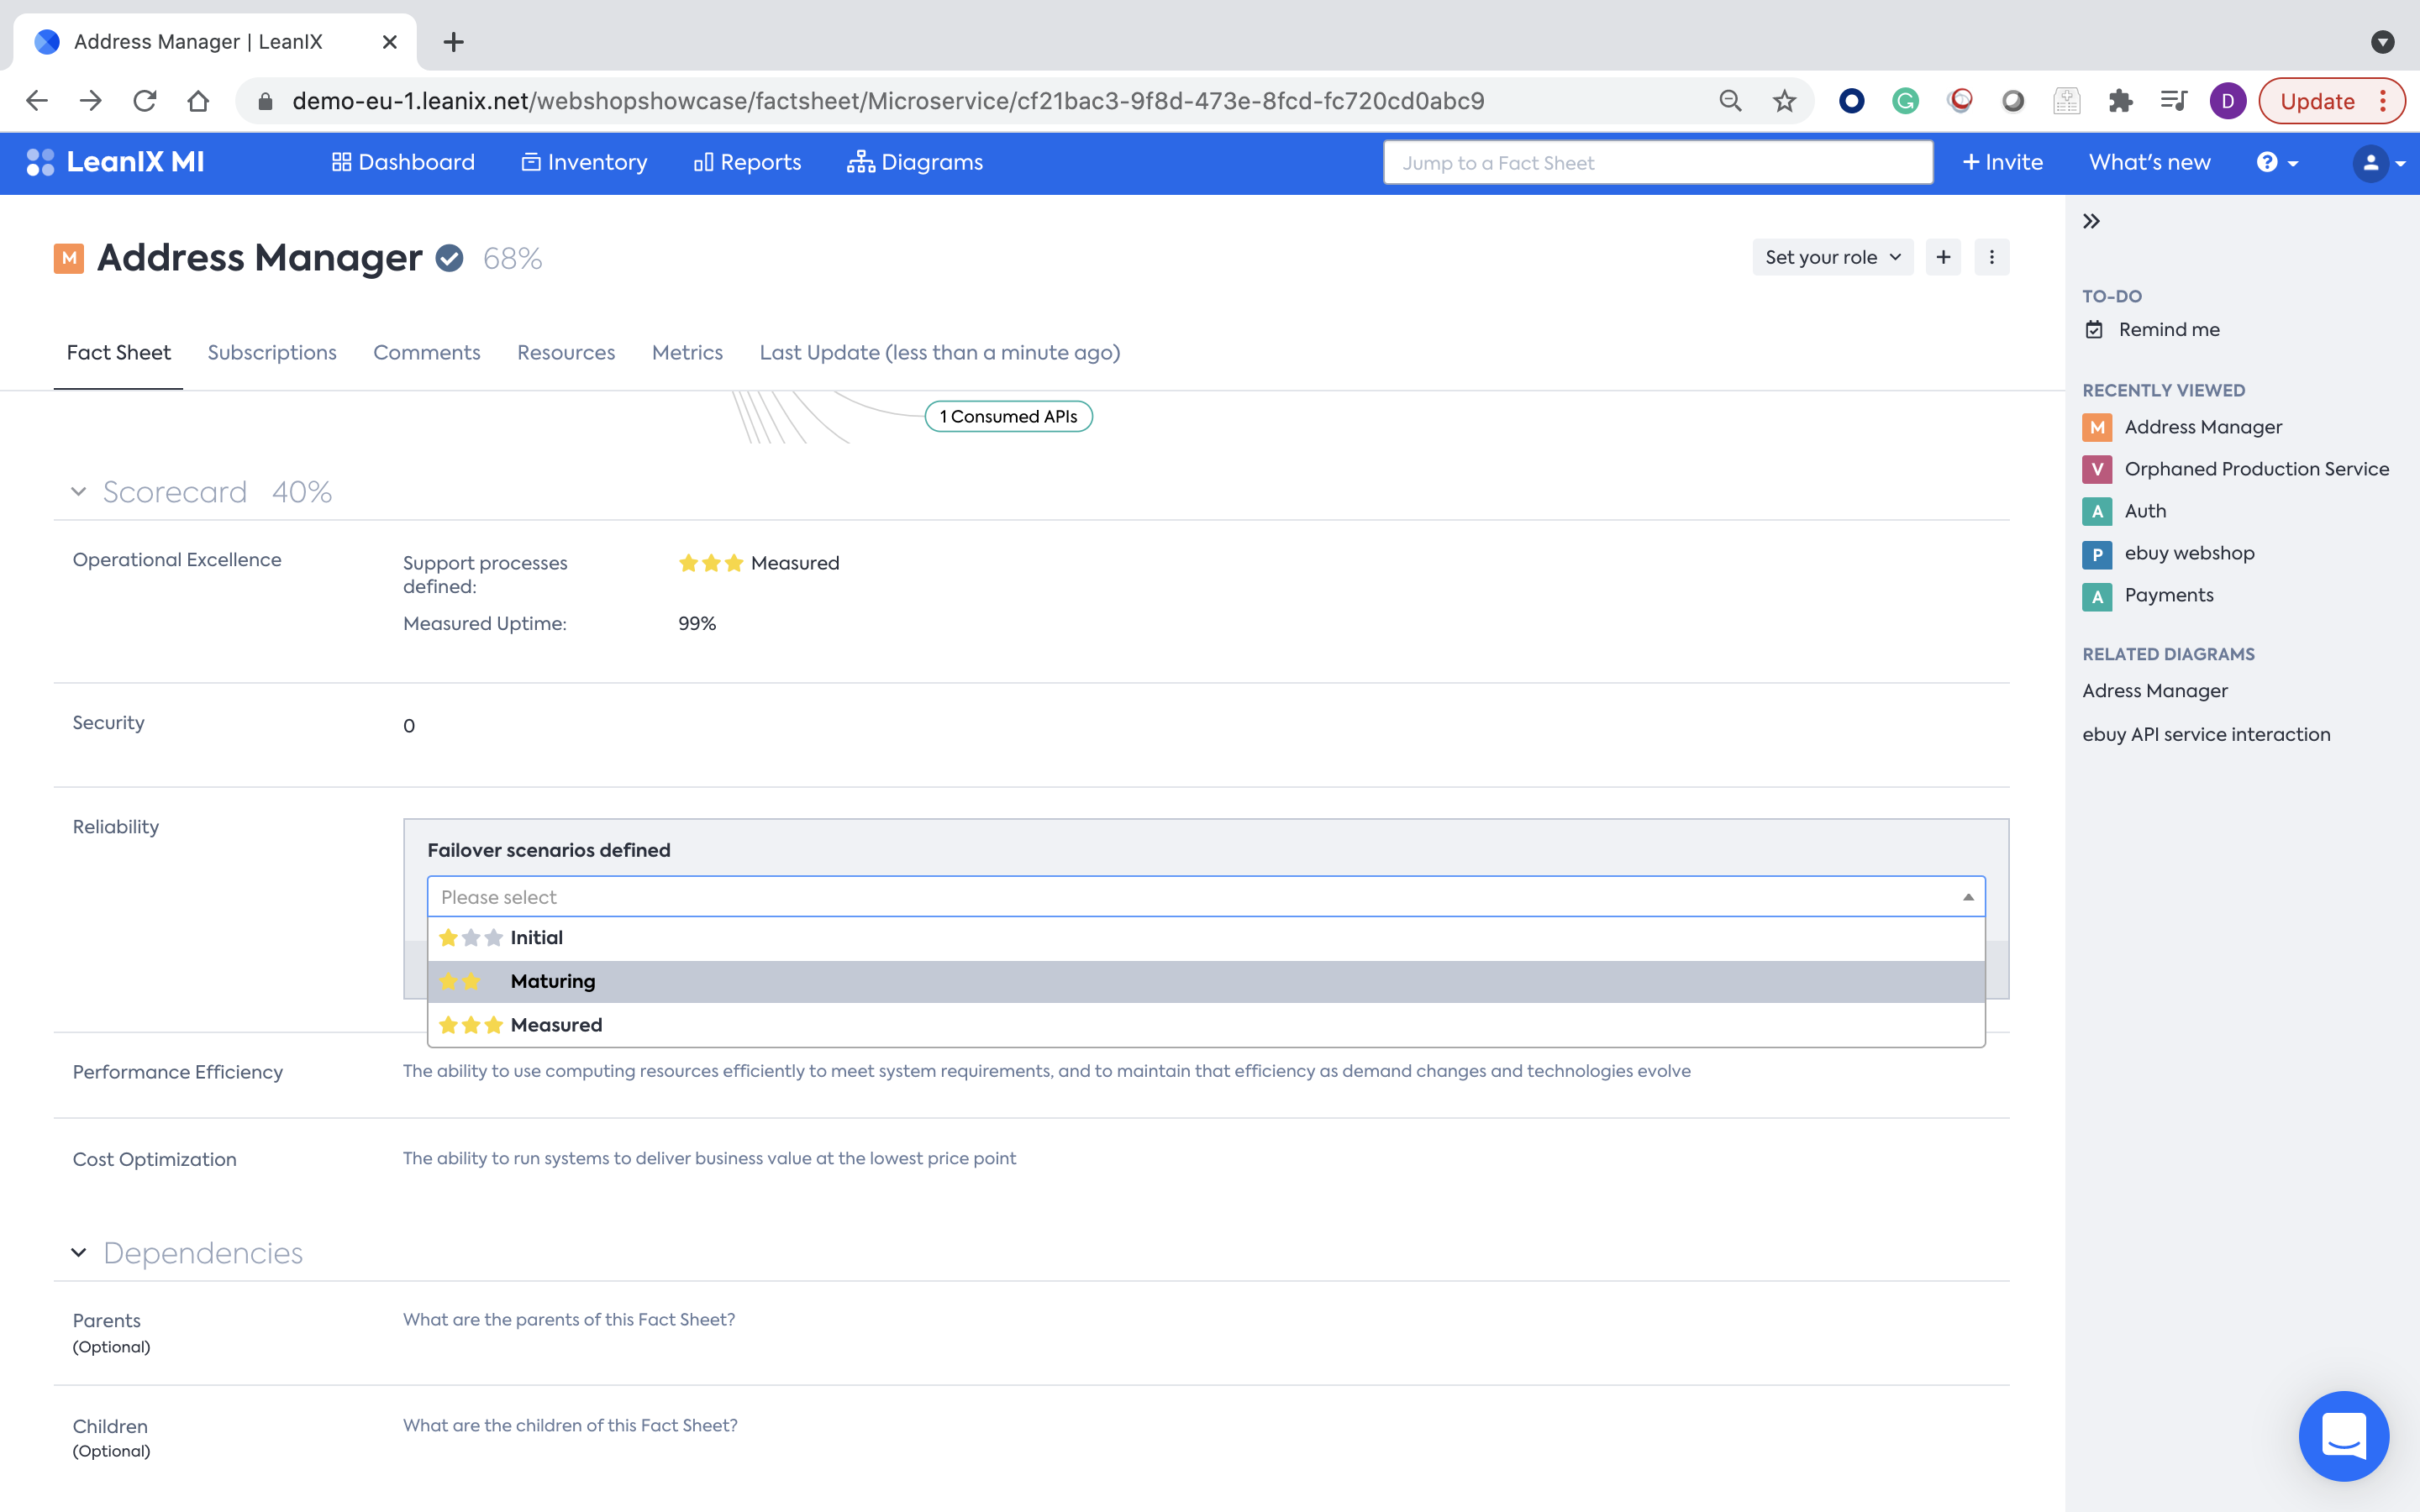Click the 1 Consumed APIs badge
2420x1512 pixels.
pos(1008,416)
